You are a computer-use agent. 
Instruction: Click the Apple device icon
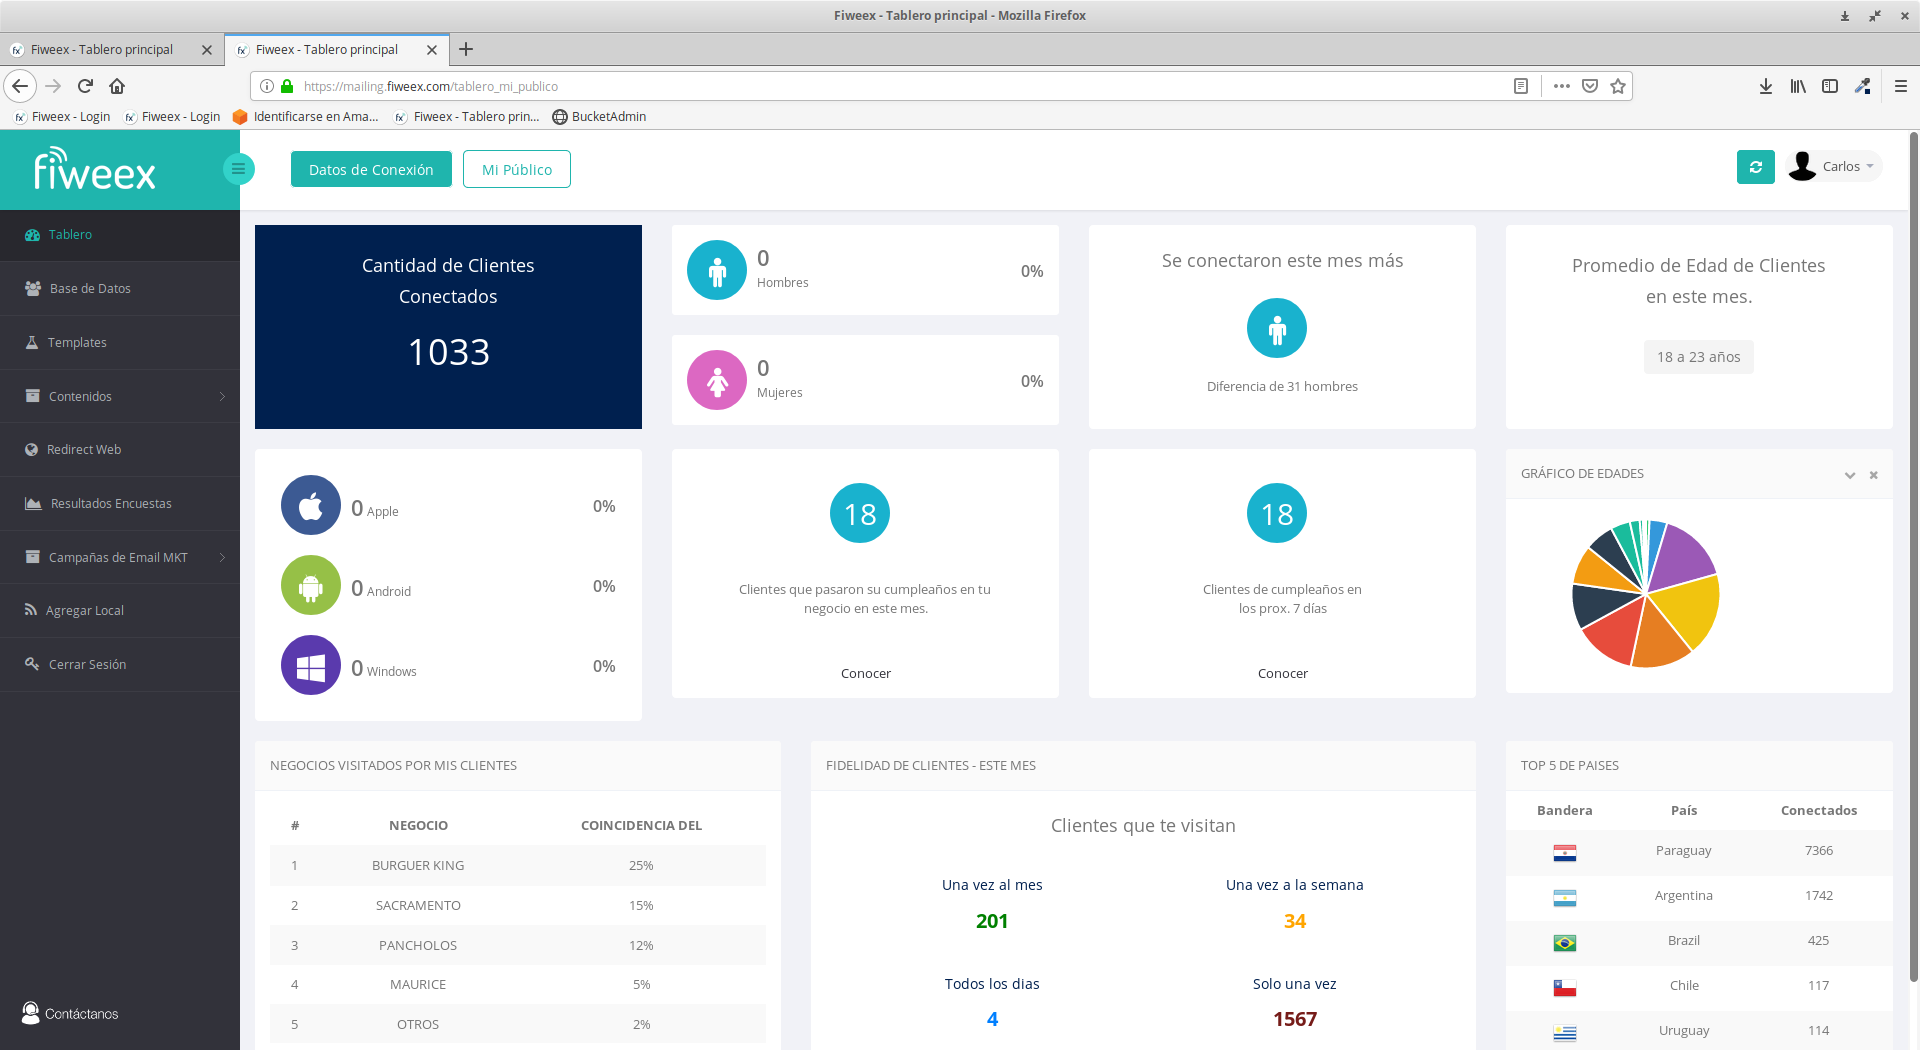pos(311,506)
